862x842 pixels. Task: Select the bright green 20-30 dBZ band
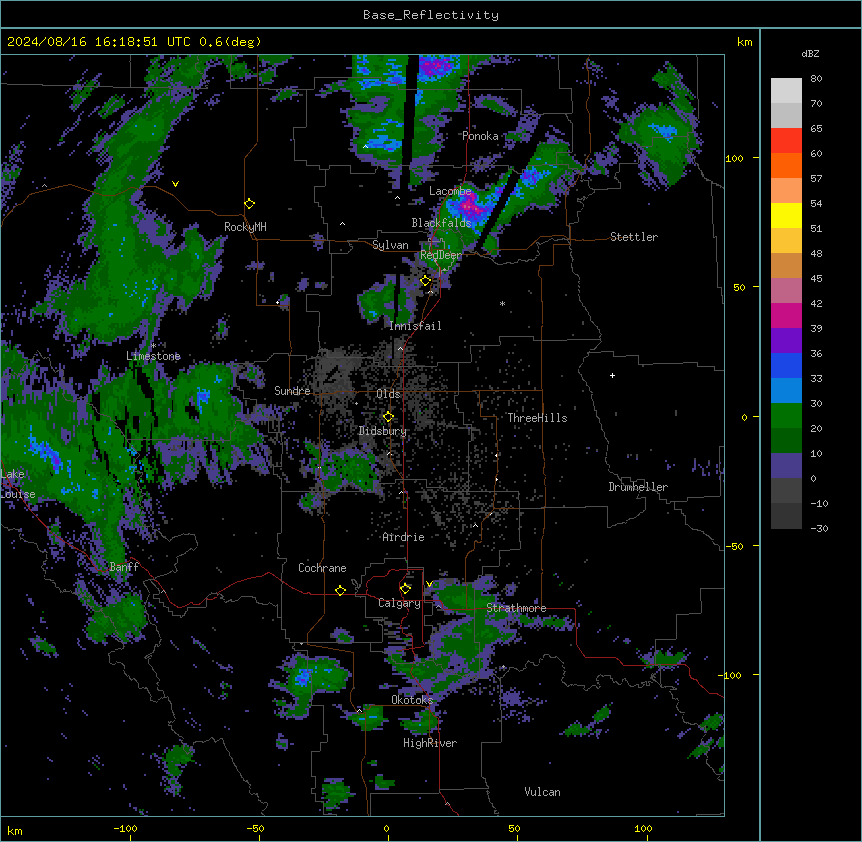pyautogui.click(x=786, y=416)
